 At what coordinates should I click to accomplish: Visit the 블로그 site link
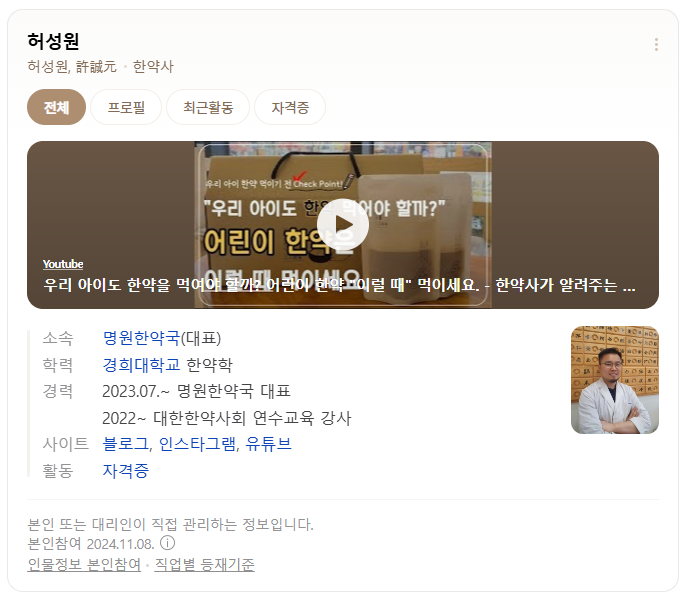126,444
